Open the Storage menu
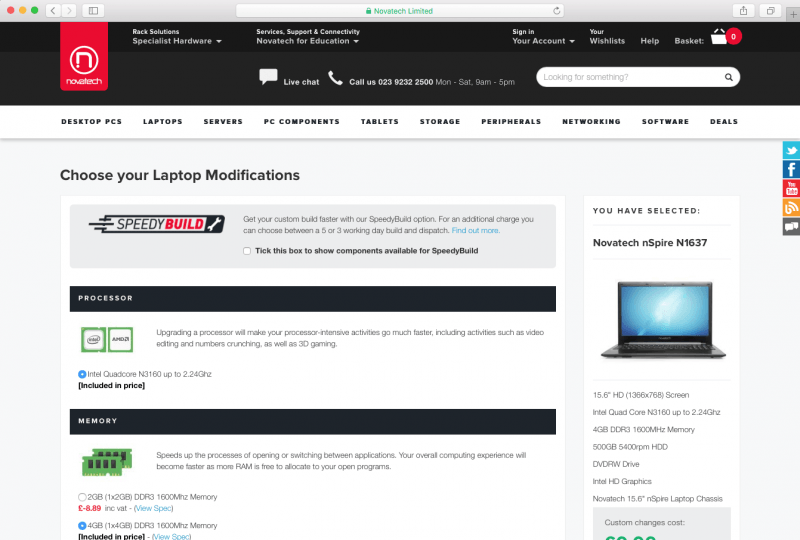The image size is (800, 540). [x=440, y=121]
